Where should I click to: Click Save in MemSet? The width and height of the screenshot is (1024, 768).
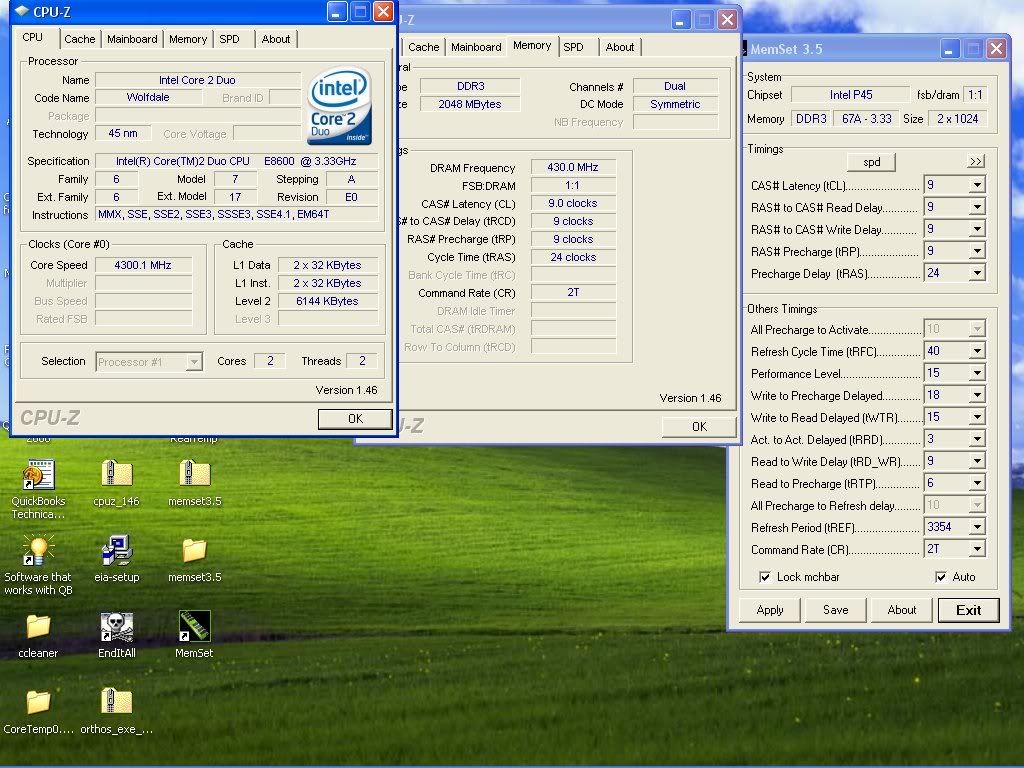coord(836,610)
